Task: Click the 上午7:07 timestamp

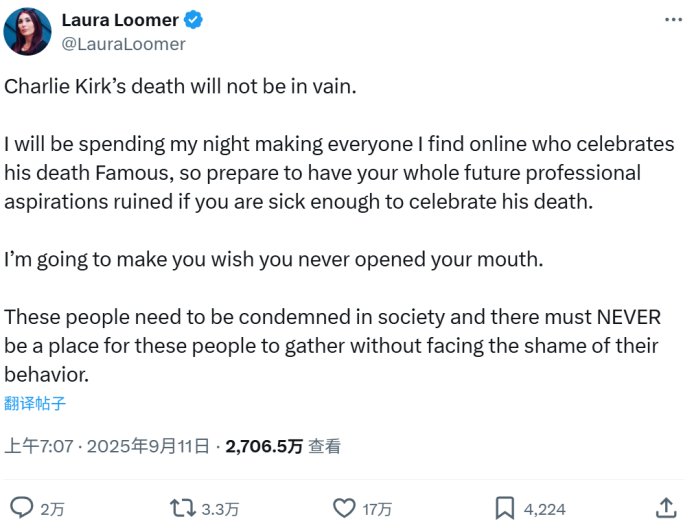Action: (39, 447)
